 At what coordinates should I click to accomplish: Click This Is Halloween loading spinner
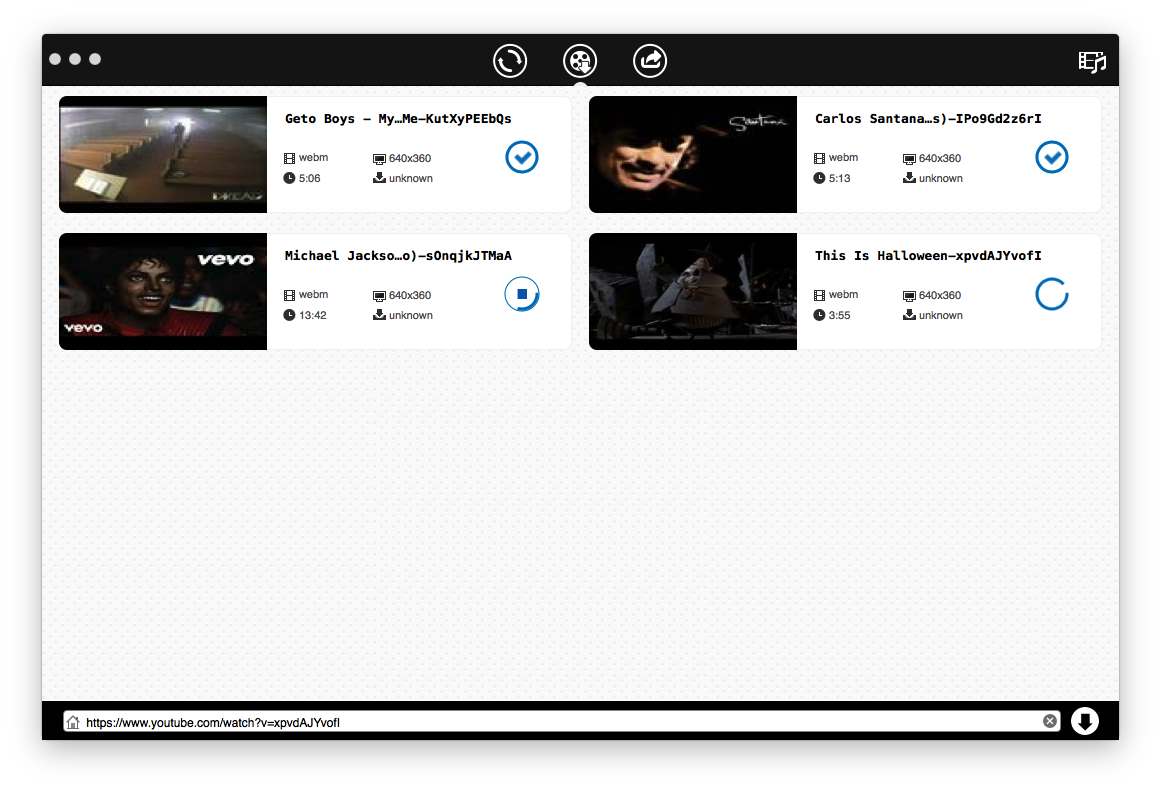coord(1052,295)
